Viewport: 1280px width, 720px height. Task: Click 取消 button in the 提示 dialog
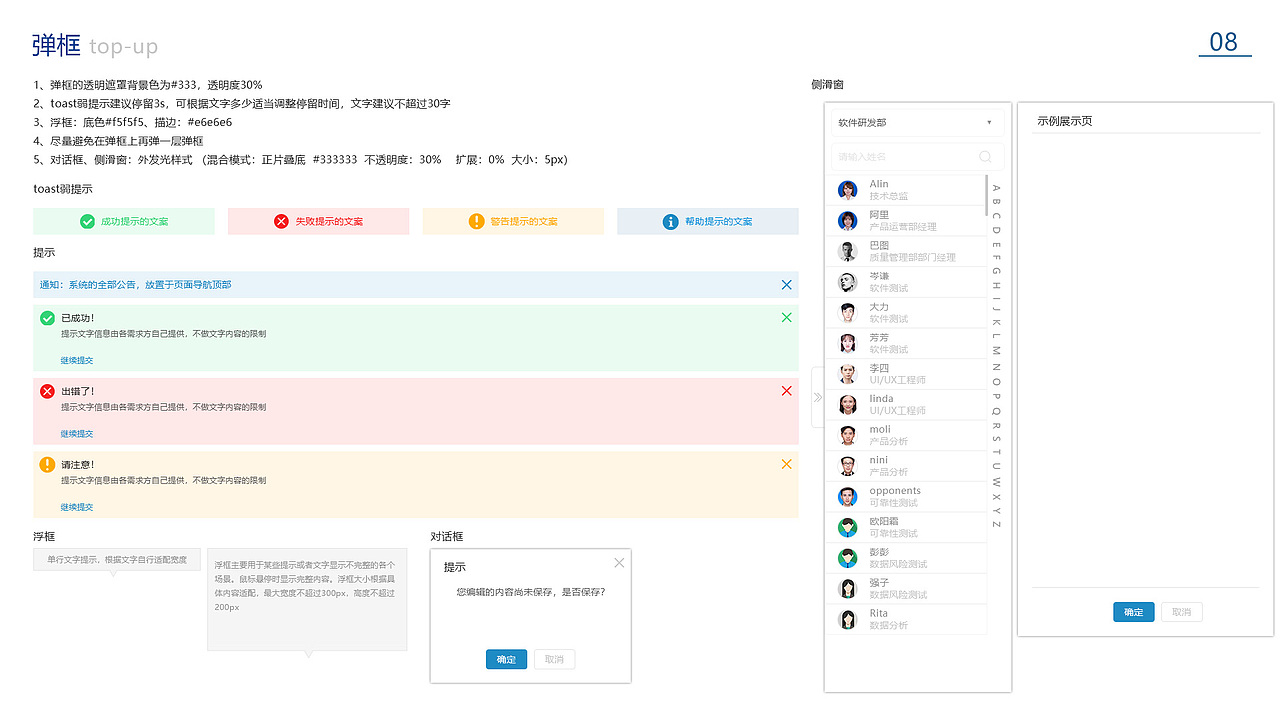555,660
